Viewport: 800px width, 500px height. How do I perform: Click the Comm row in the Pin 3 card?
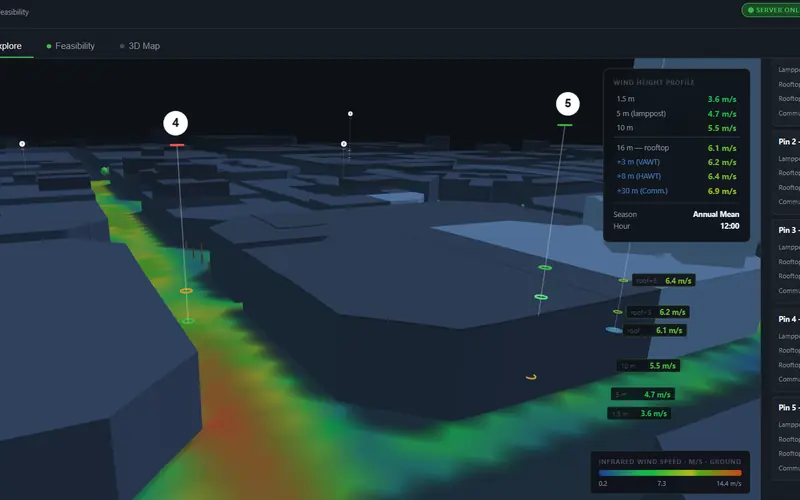click(x=789, y=291)
